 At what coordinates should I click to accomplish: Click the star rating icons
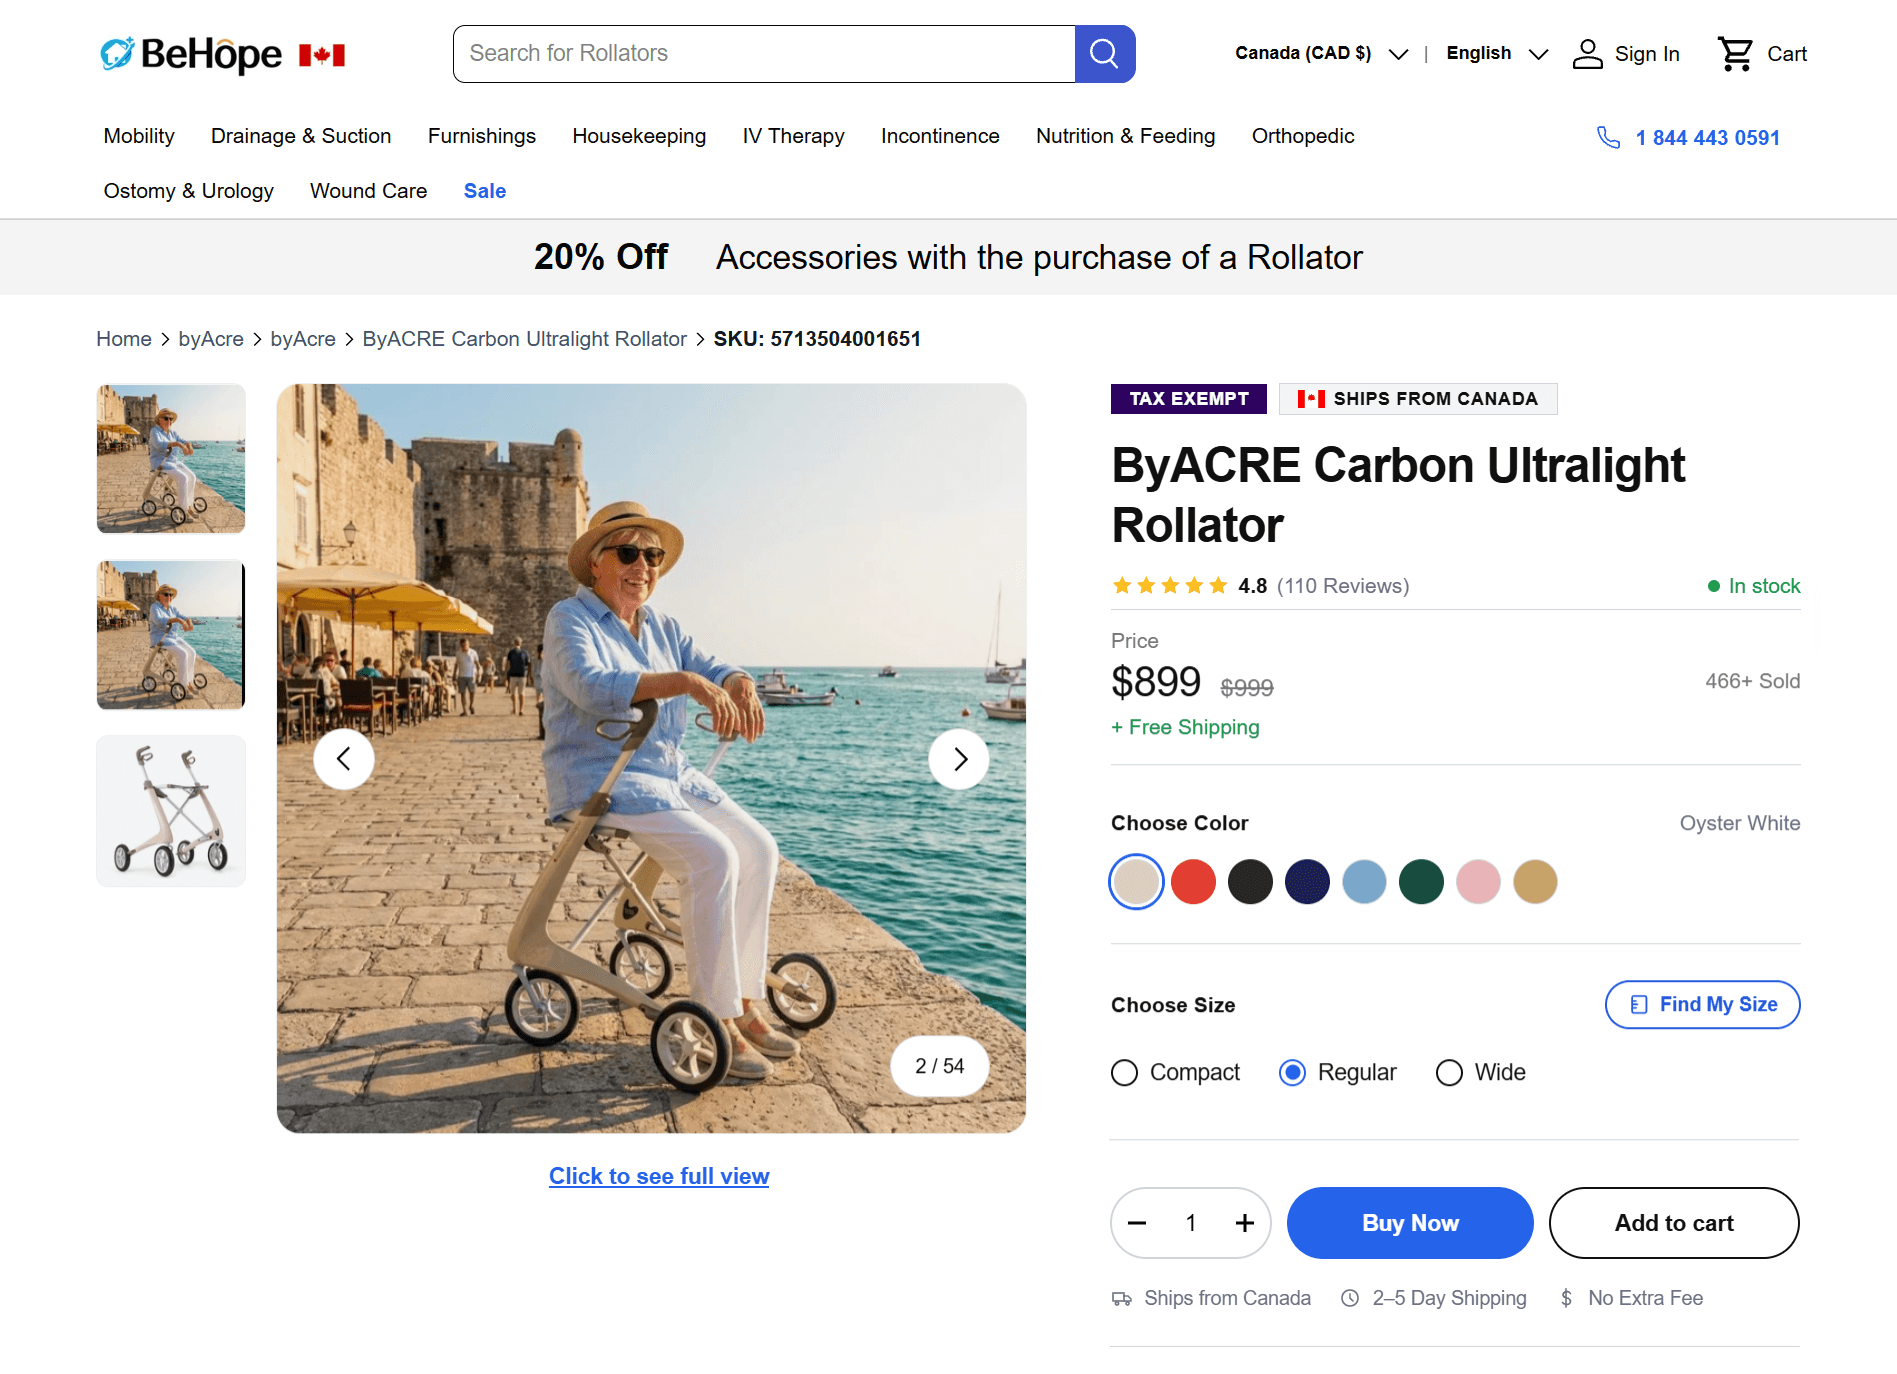[x=1170, y=586]
